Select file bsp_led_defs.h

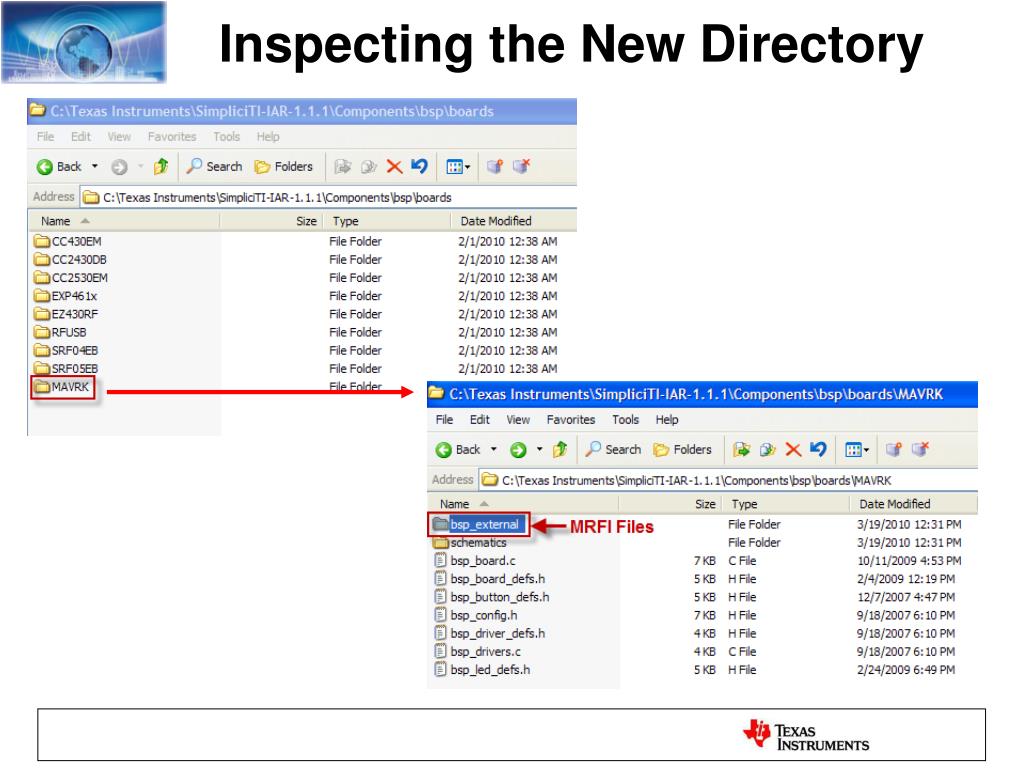(482, 670)
